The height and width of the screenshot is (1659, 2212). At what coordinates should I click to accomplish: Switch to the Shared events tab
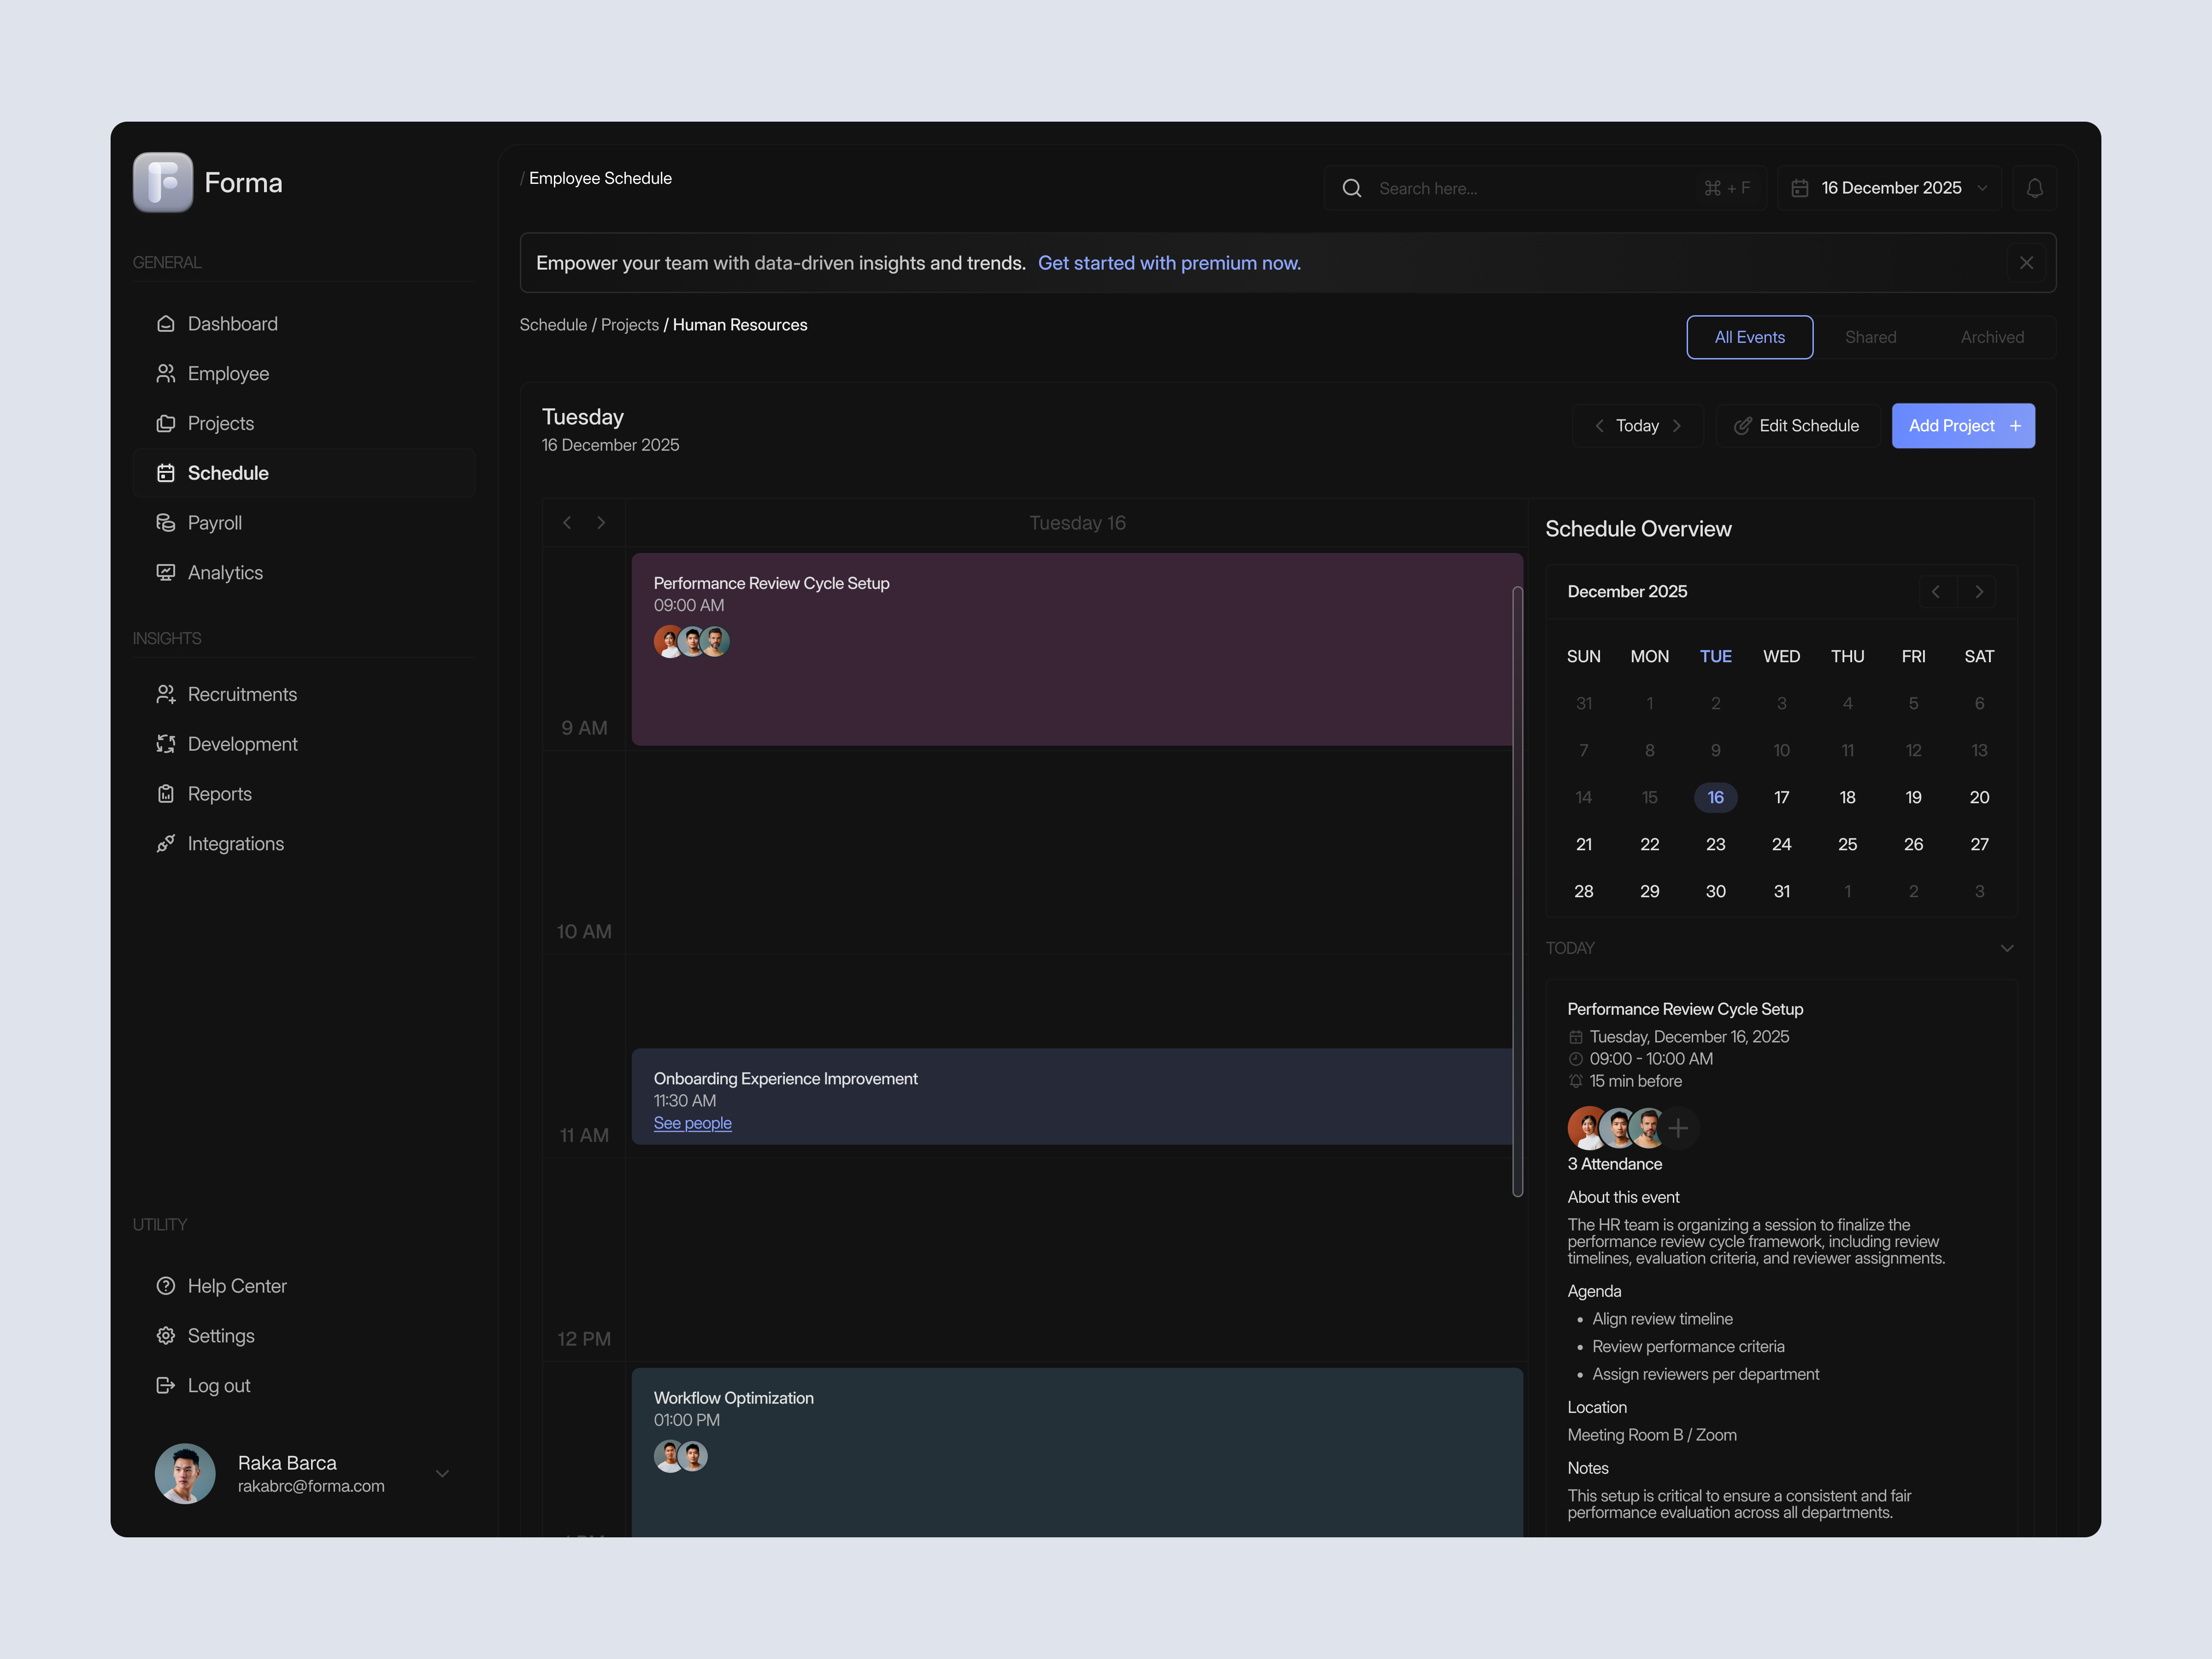[x=1870, y=337]
